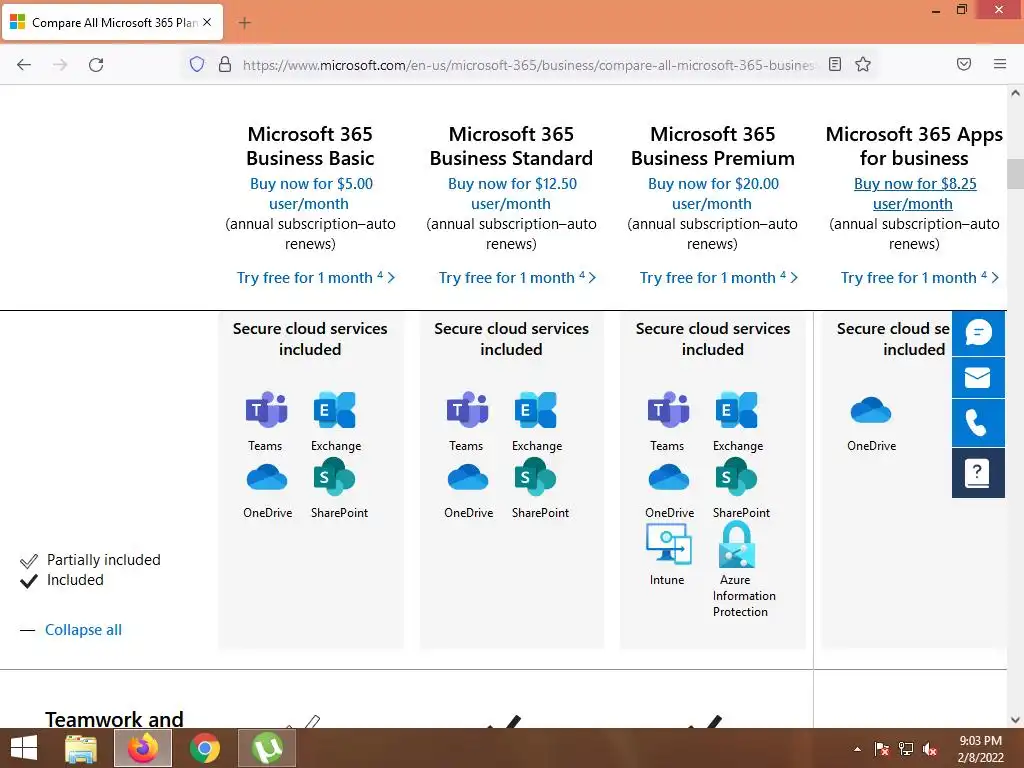Buy Business Basic for $5.00 user/month
Screen dimensions: 1024x768
point(311,193)
